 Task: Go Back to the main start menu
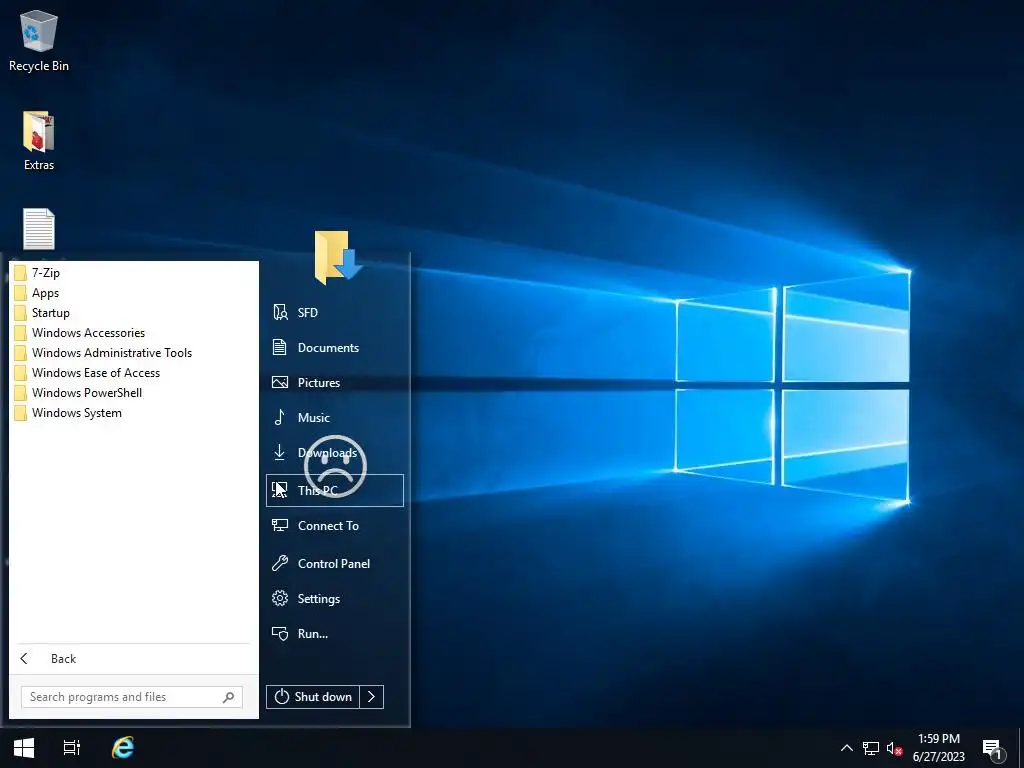coord(134,659)
